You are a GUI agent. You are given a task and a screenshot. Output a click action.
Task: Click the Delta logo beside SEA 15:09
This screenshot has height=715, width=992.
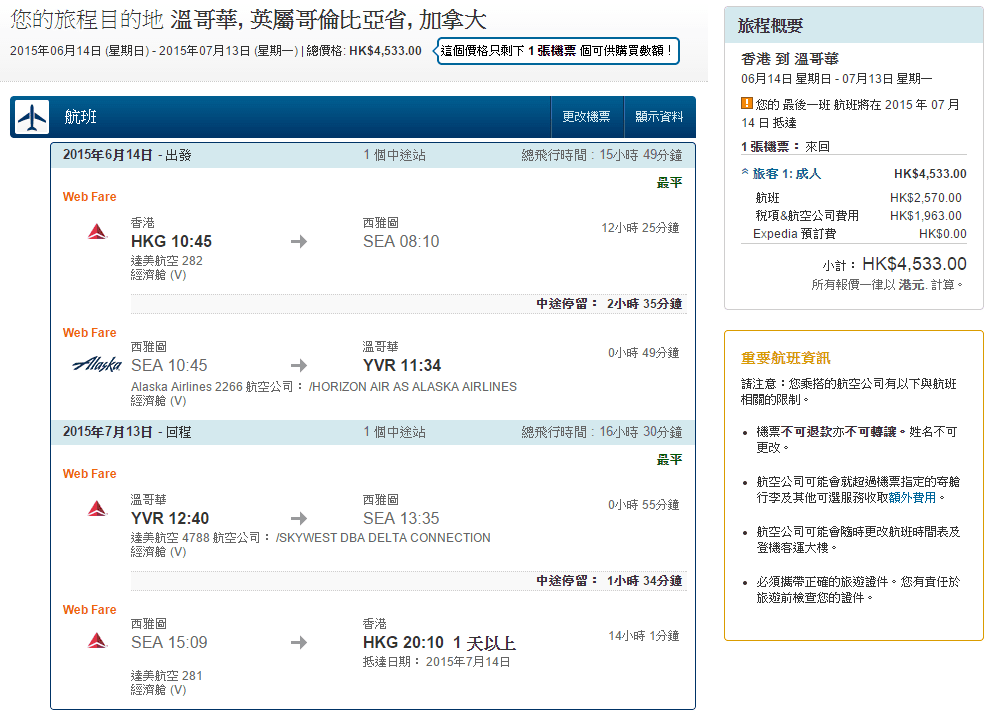[x=97, y=640]
